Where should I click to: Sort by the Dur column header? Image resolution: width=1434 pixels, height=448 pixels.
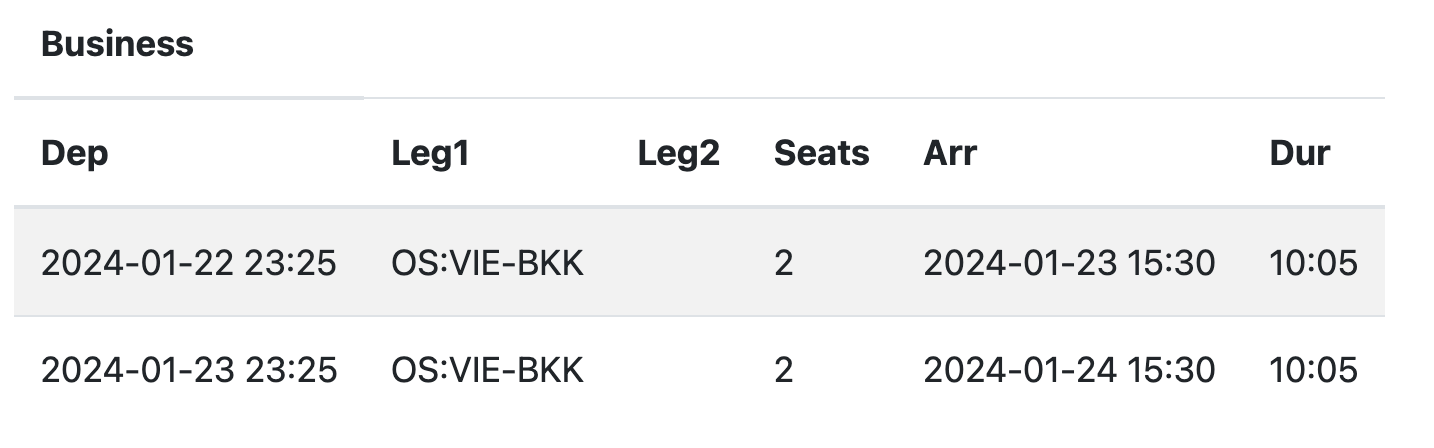pos(1299,154)
